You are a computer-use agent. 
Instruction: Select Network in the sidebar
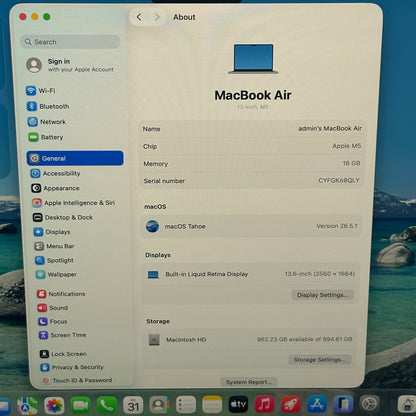(47, 122)
